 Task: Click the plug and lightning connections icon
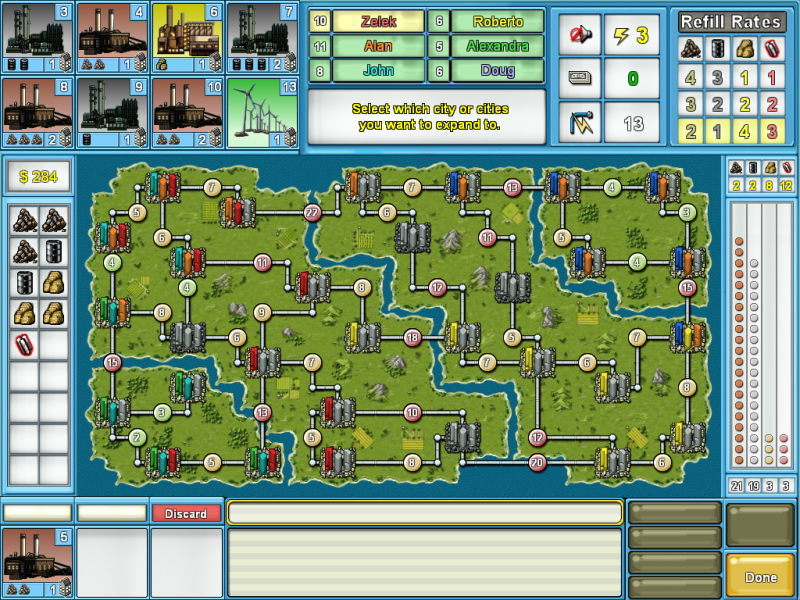click(x=580, y=123)
